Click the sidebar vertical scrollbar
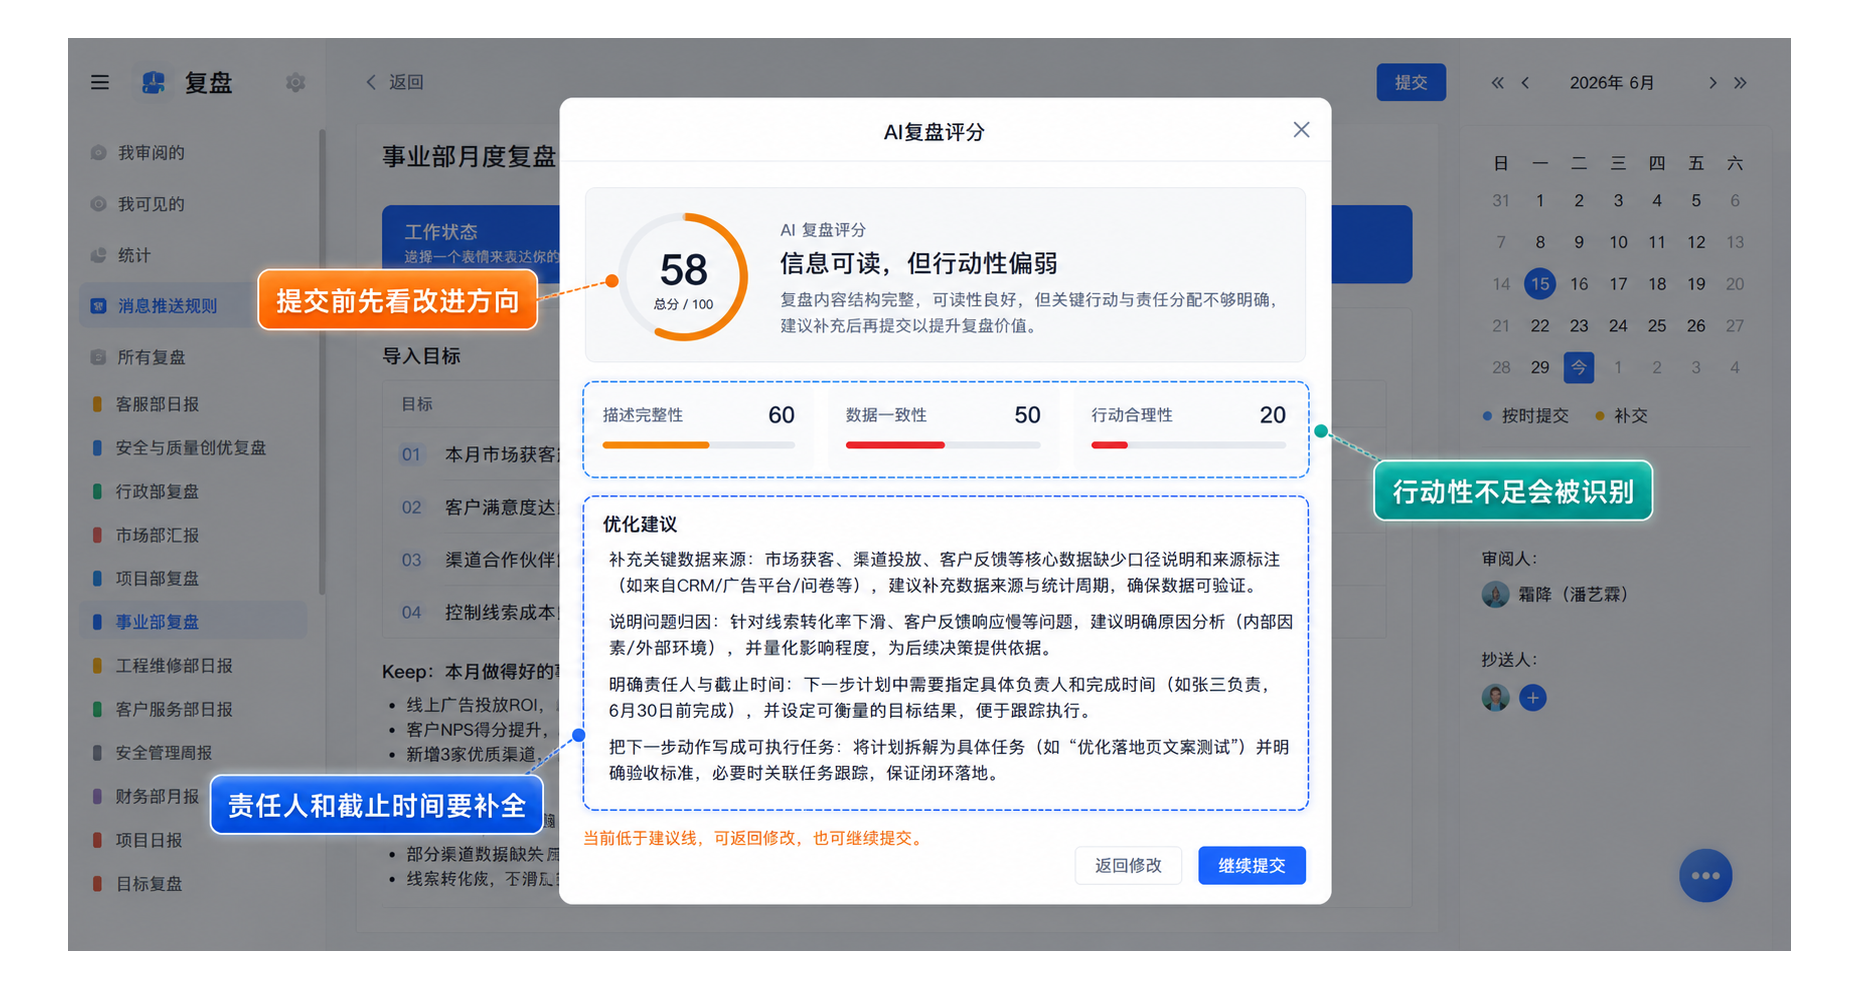This screenshot has height=989, width=1859. pos(321,362)
